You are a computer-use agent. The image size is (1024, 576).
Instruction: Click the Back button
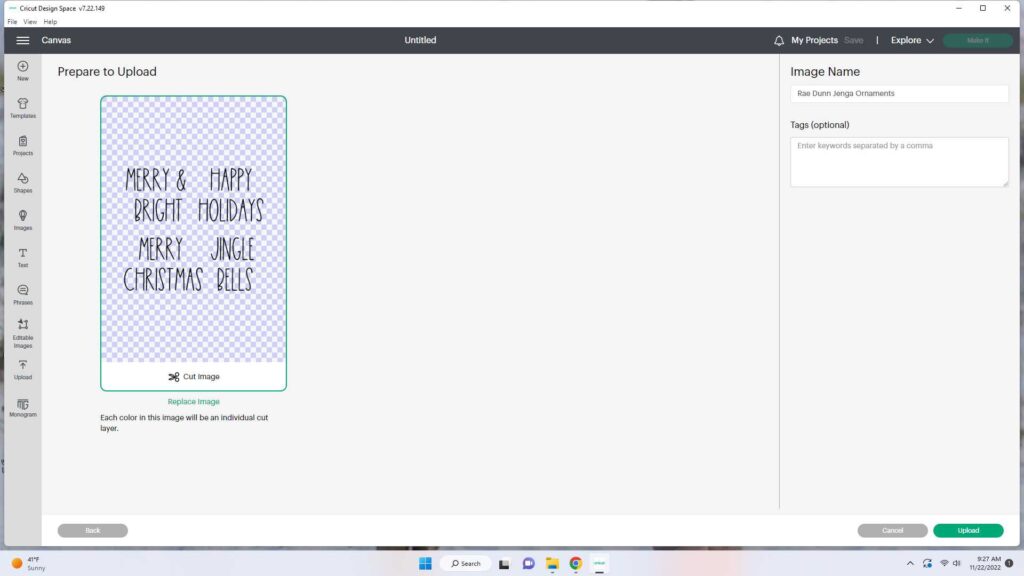(93, 530)
